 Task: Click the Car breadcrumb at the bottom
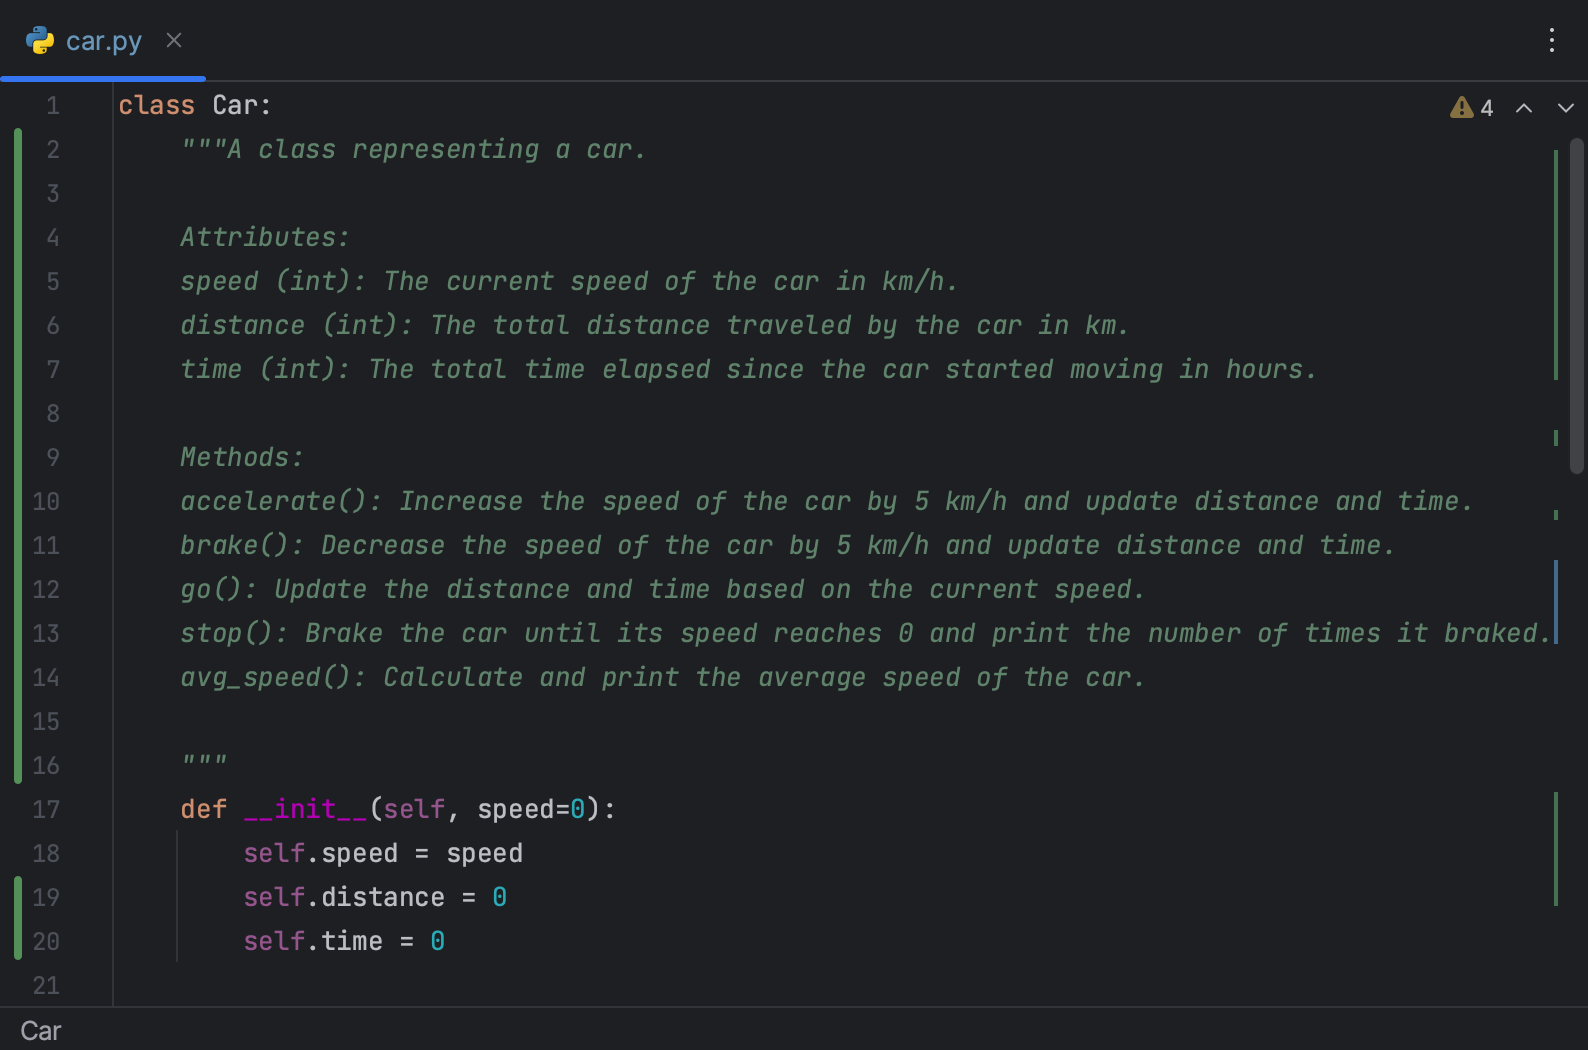coord(41,1031)
